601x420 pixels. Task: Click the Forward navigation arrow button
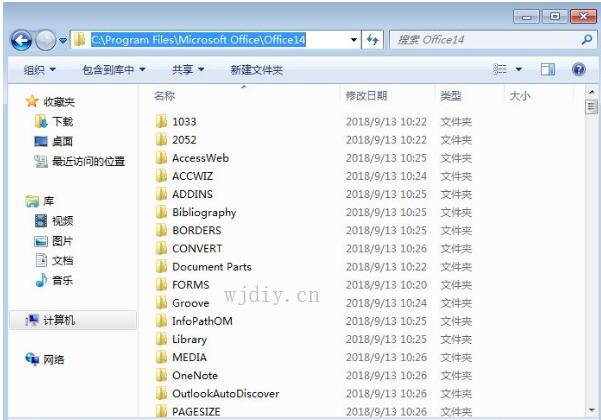[x=46, y=40]
